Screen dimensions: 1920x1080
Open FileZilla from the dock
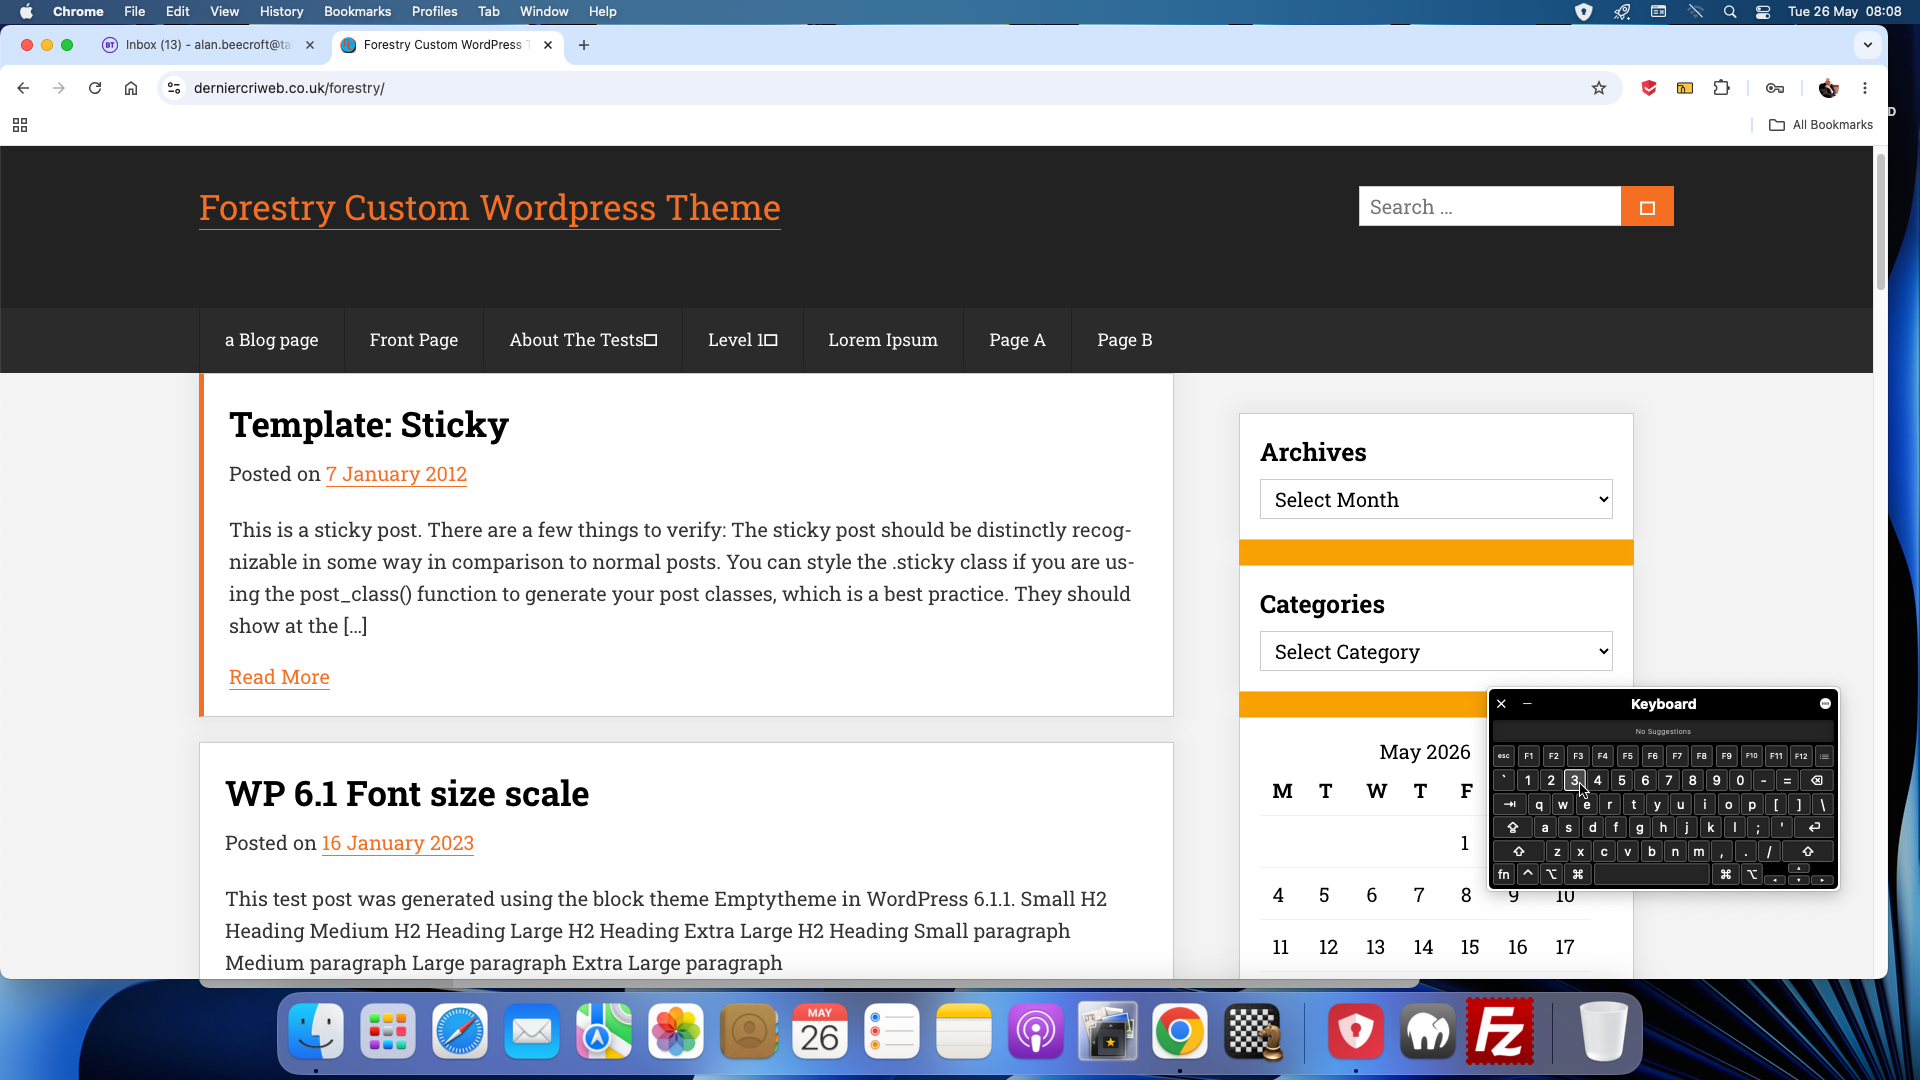1499,1031
